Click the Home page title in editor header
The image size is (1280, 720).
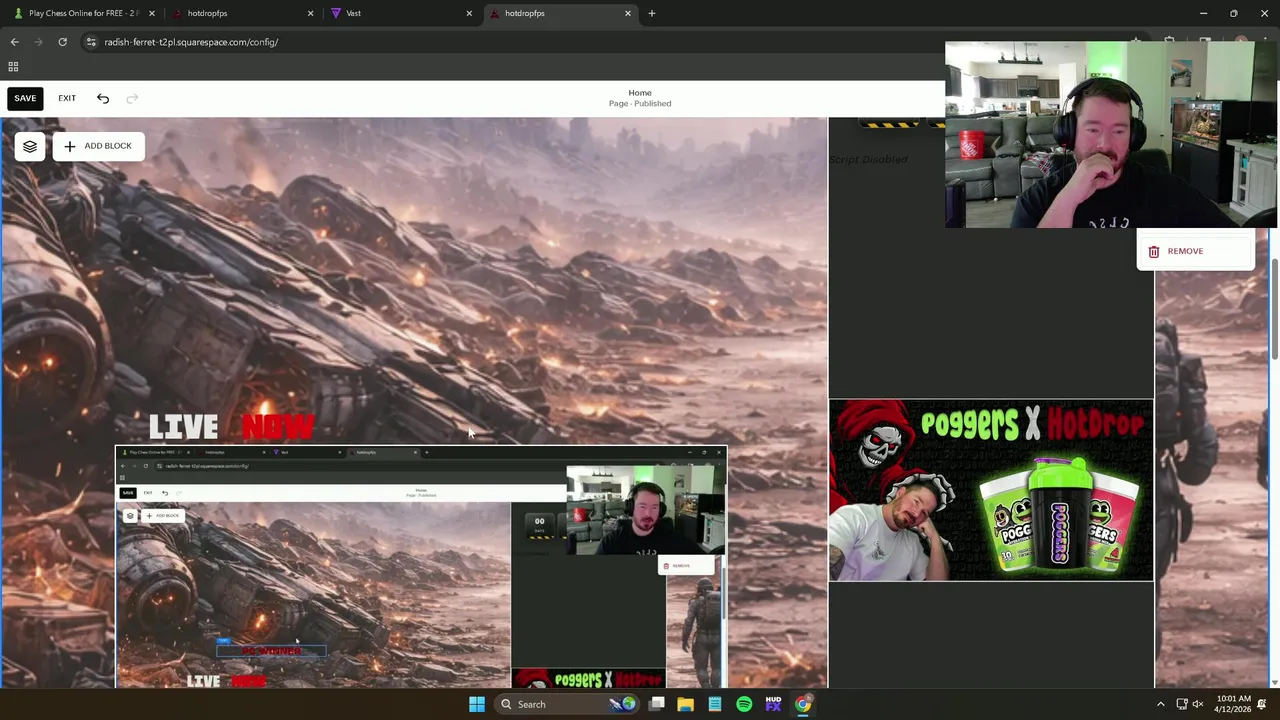point(640,93)
